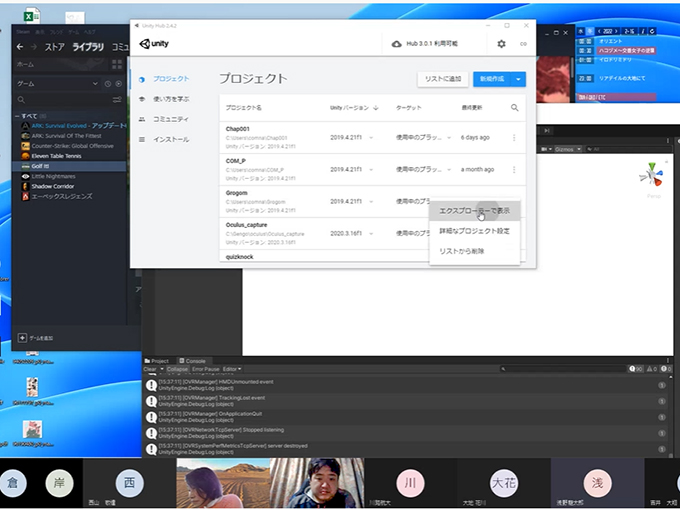The height and width of the screenshot is (510, 680).
Task: Click the 新規作成 button
Action: pyautogui.click(x=492, y=79)
